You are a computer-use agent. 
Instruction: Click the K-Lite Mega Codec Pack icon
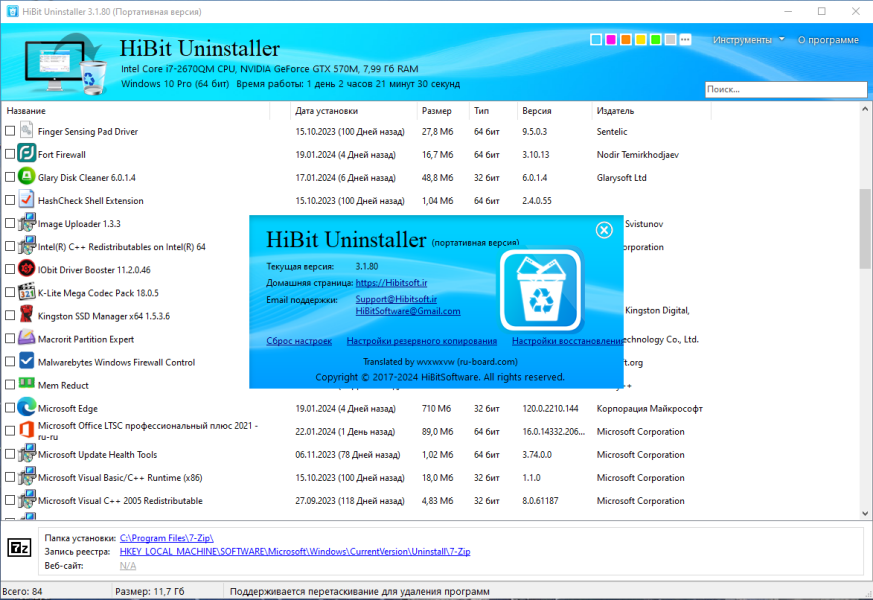click(x=26, y=292)
